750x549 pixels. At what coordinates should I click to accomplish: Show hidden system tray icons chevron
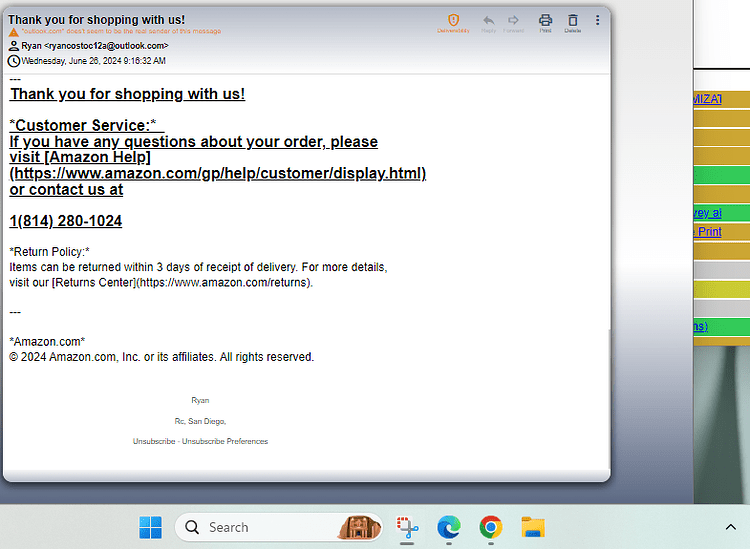tap(730, 527)
